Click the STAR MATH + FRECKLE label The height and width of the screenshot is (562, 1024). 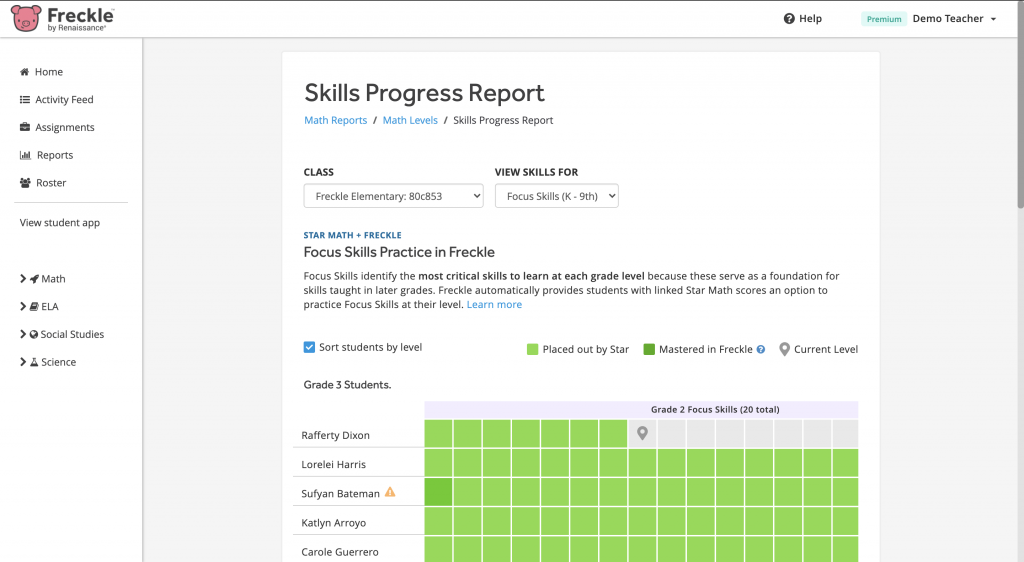point(353,235)
